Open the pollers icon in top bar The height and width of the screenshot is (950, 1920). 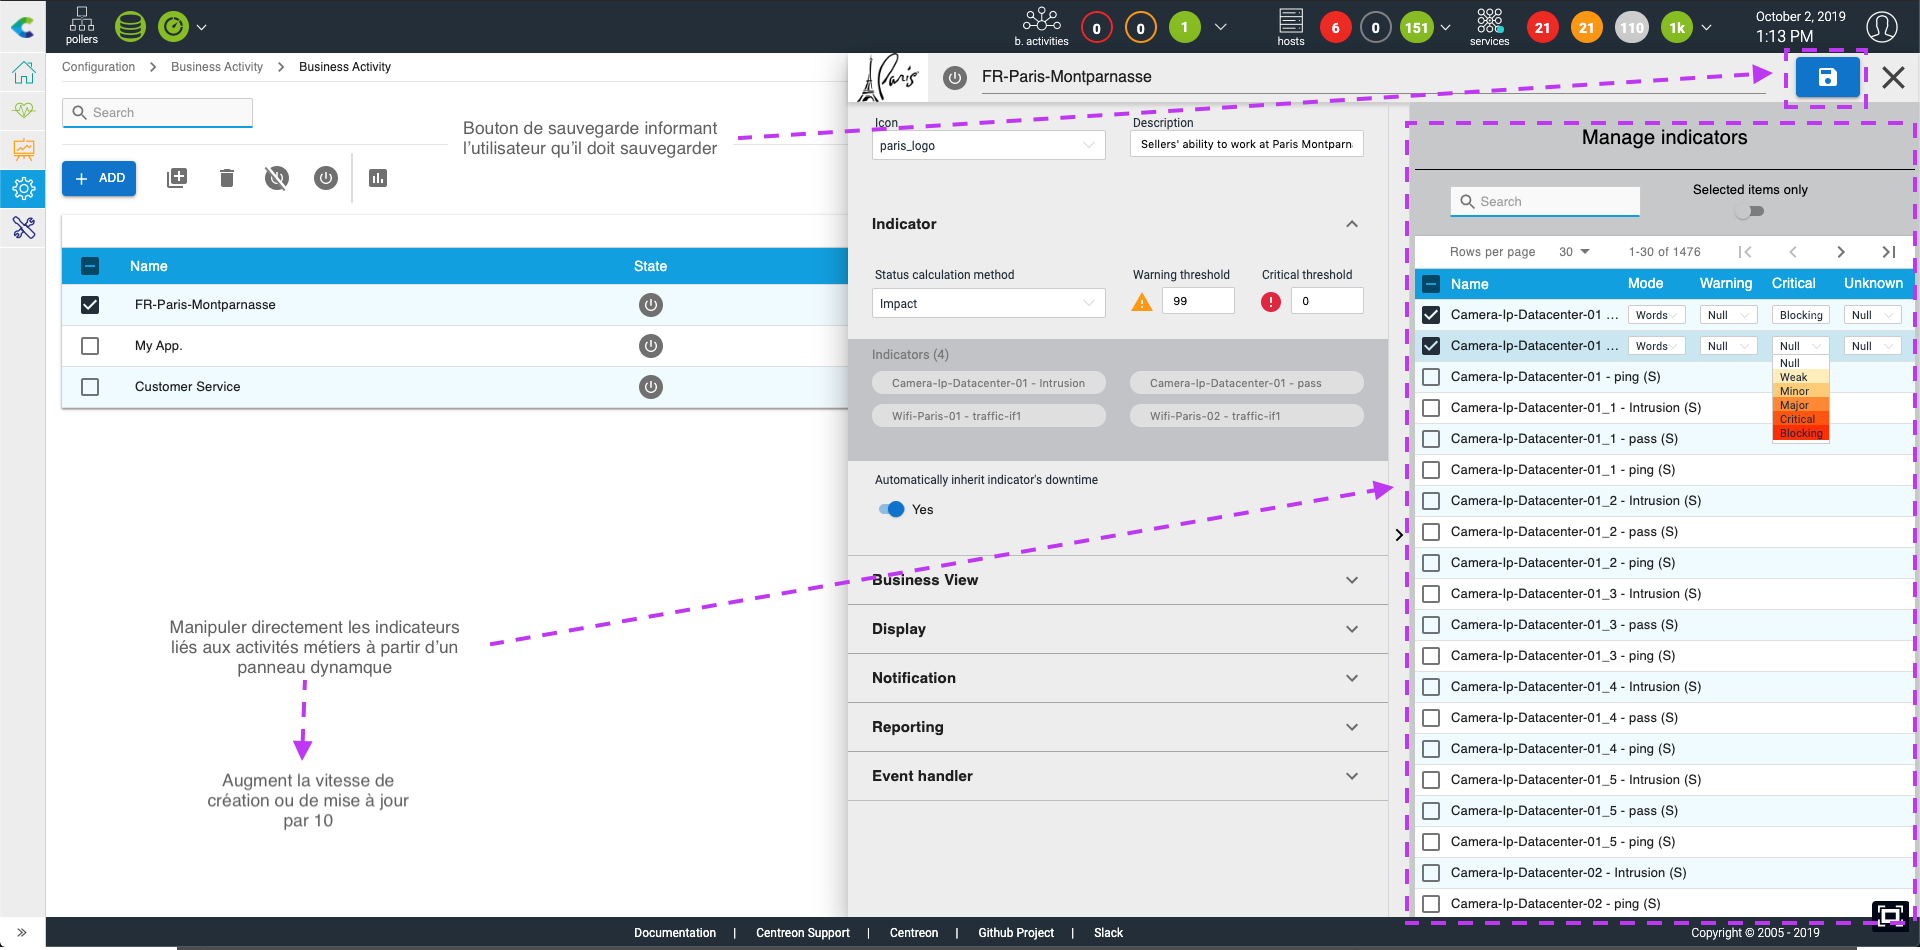[x=82, y=26]
